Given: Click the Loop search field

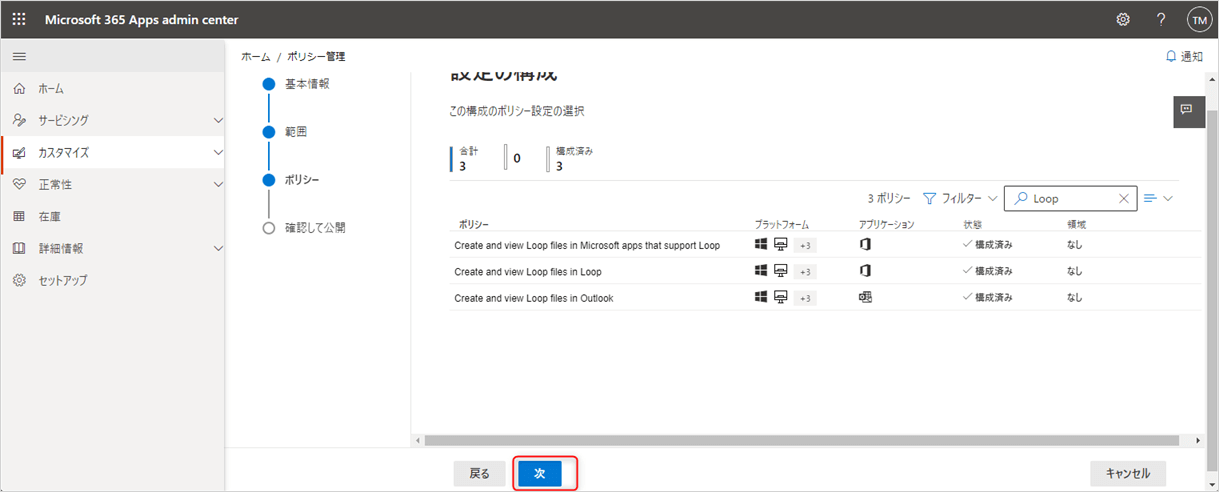Looking at the screenshot, I should 1071,199.
